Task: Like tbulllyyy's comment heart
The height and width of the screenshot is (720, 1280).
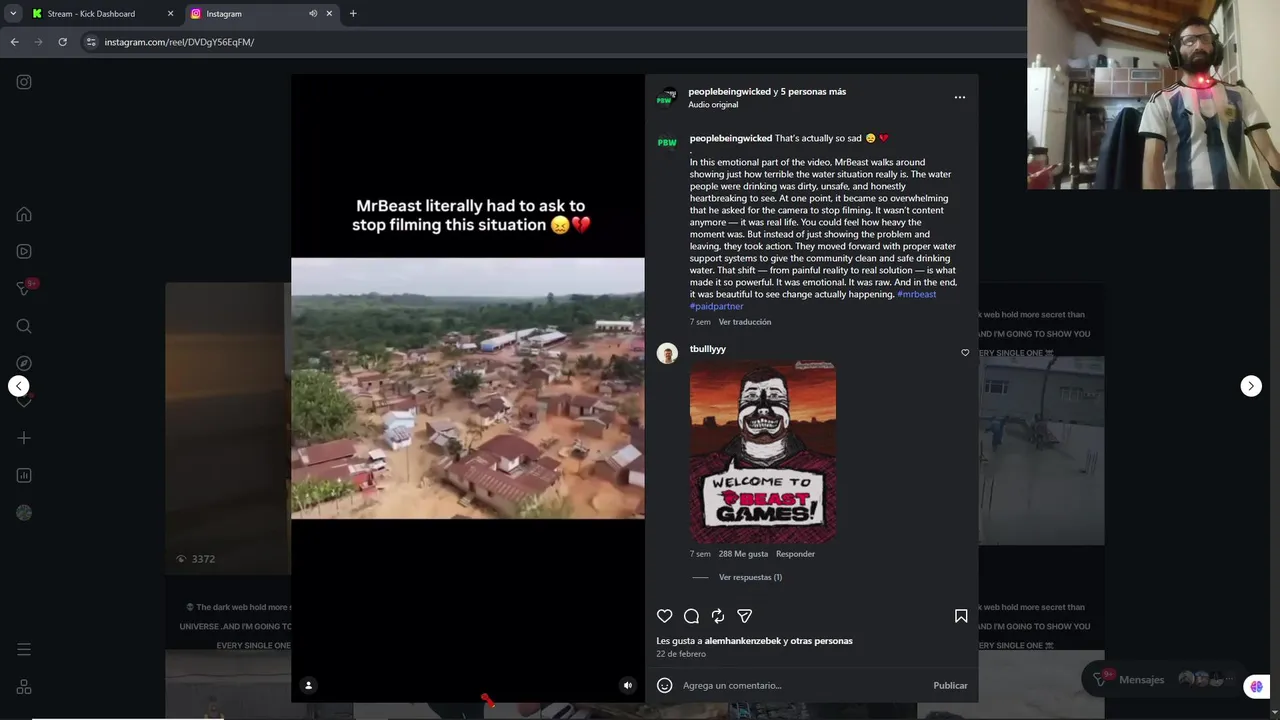Action: click(x=965, y=353)
